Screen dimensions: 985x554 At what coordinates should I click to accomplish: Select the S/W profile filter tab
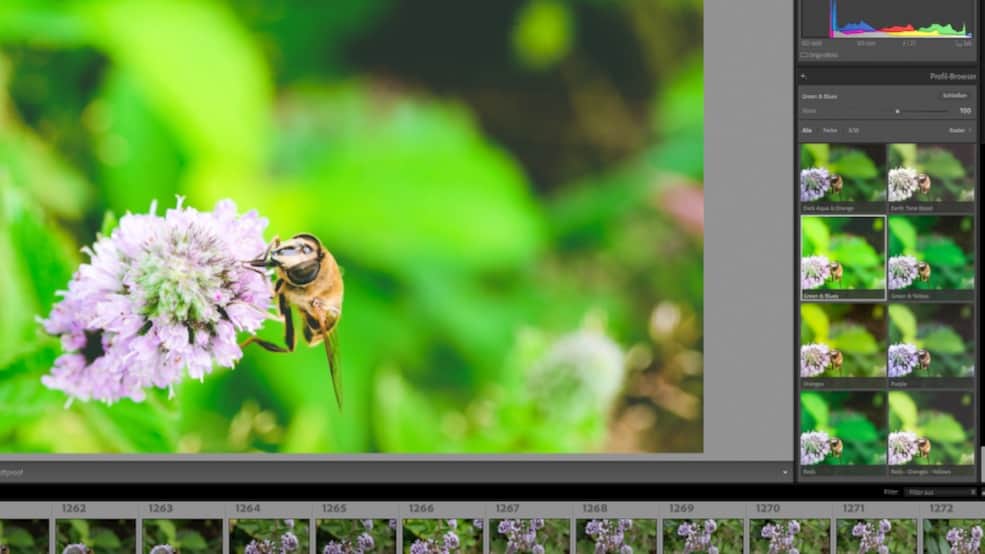click(x=853, y=131)
